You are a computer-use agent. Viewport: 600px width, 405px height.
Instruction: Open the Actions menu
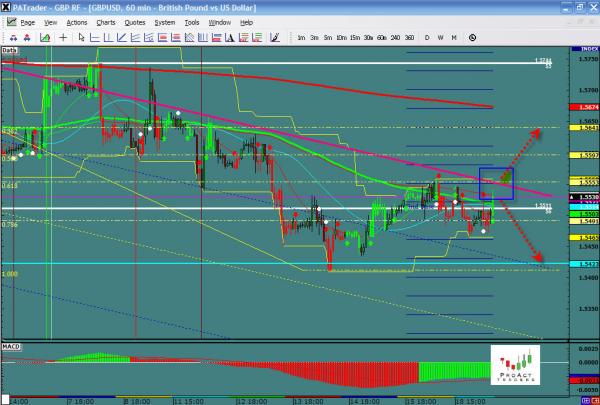point(76,21)
